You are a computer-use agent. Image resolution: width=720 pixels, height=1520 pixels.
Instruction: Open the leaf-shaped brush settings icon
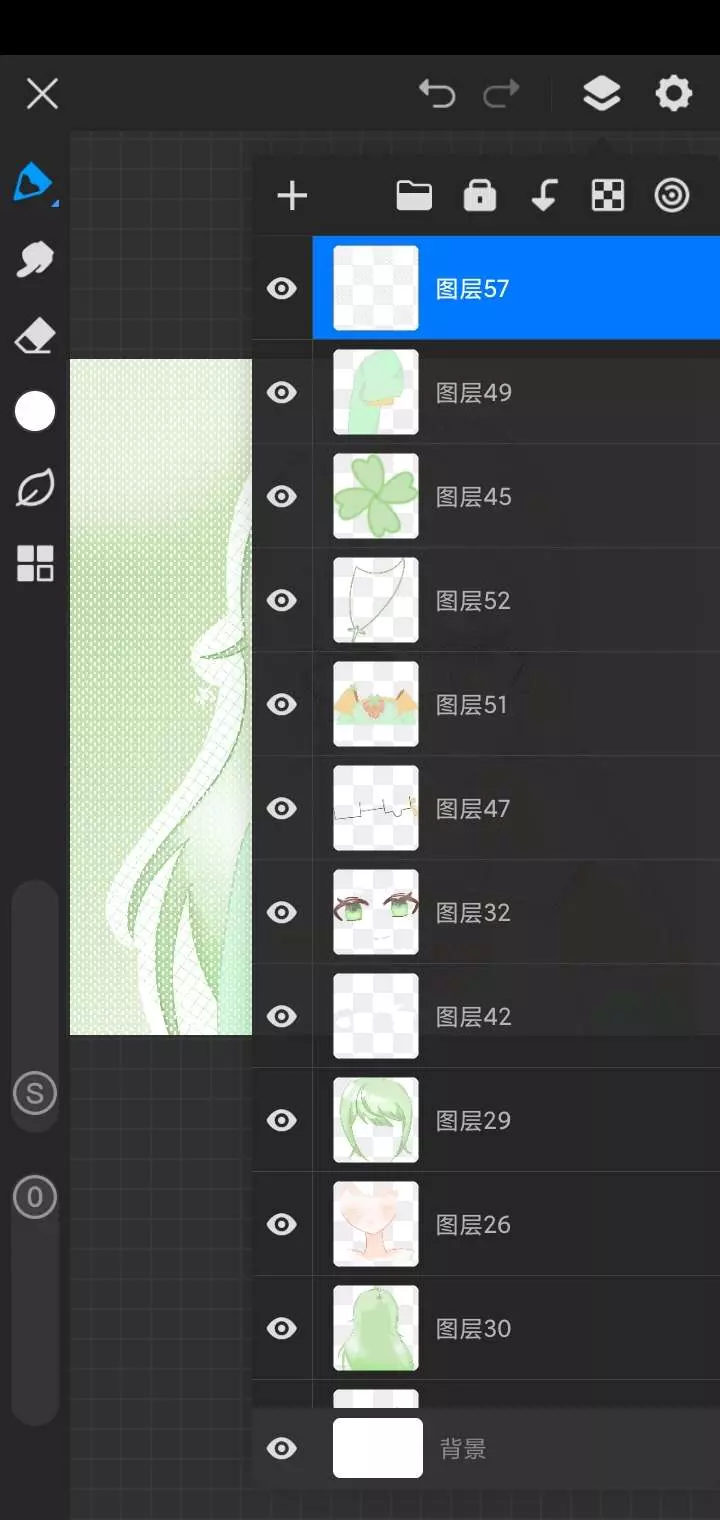point(35,489)
